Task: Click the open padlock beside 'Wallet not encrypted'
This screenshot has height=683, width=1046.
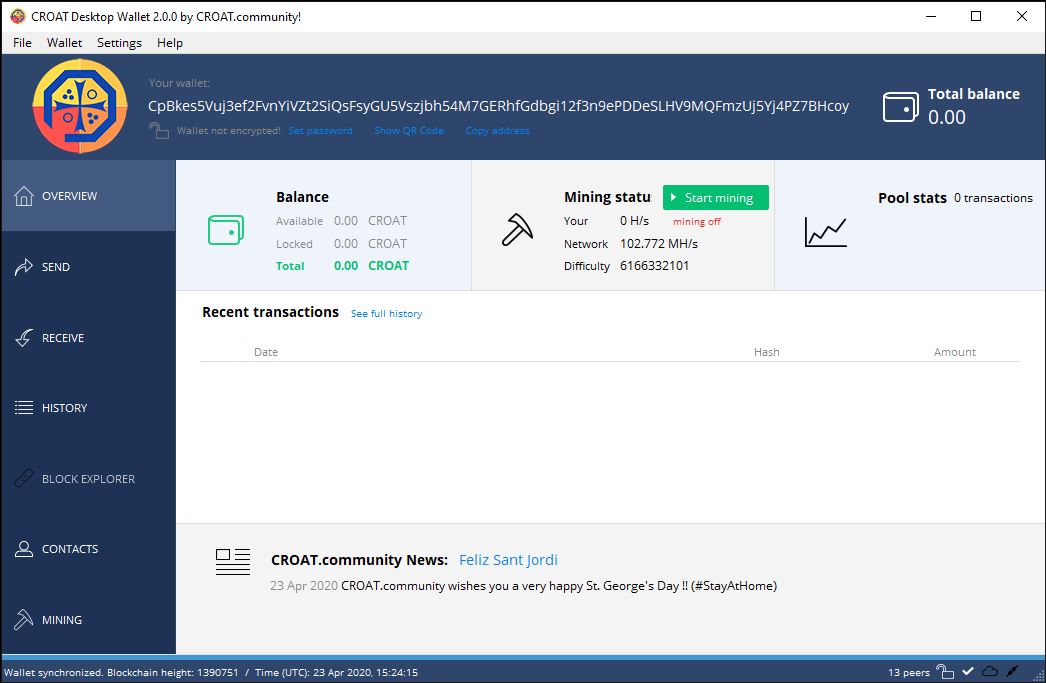Action: click(x=159, y=130)
